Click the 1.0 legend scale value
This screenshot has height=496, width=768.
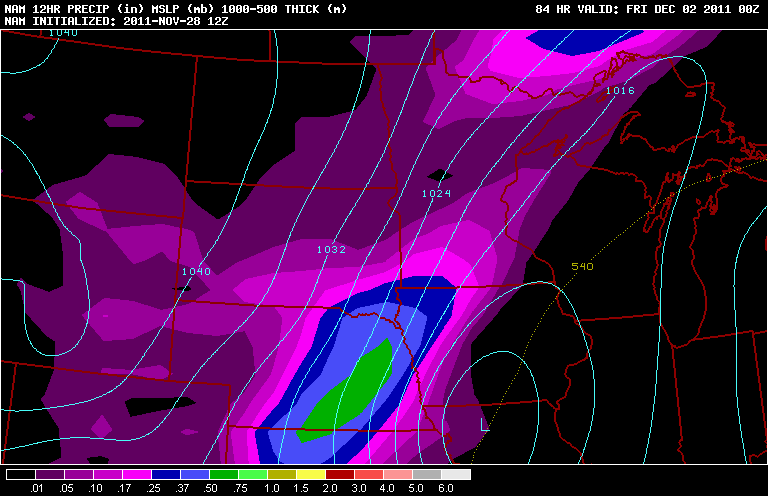coord(272,488)
